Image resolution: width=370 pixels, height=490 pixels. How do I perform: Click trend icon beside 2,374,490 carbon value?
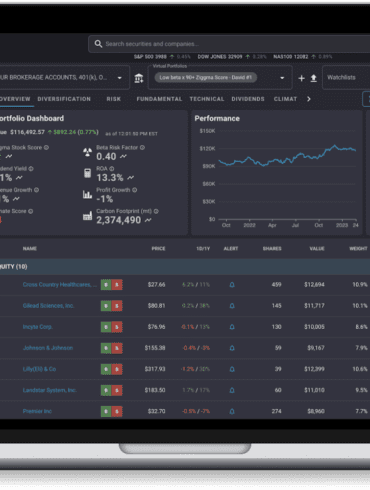click(148, 220)
